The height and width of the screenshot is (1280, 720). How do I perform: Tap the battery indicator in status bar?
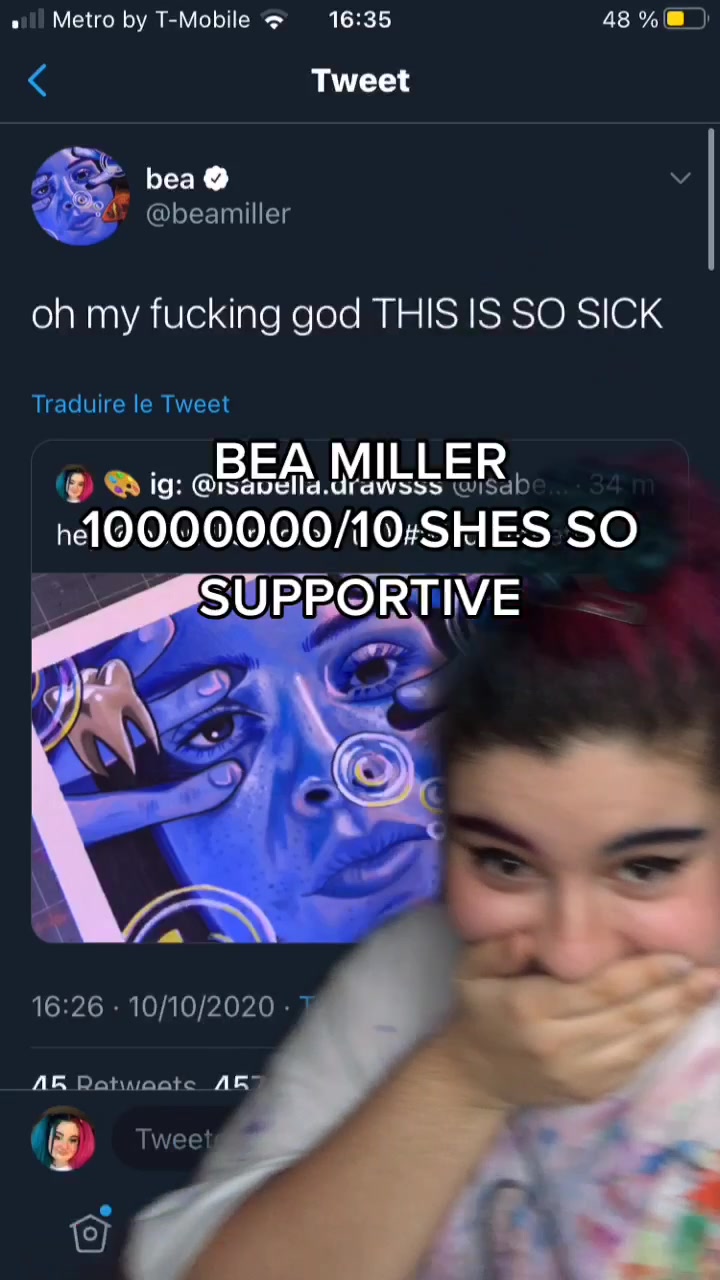tap(686, 20)
